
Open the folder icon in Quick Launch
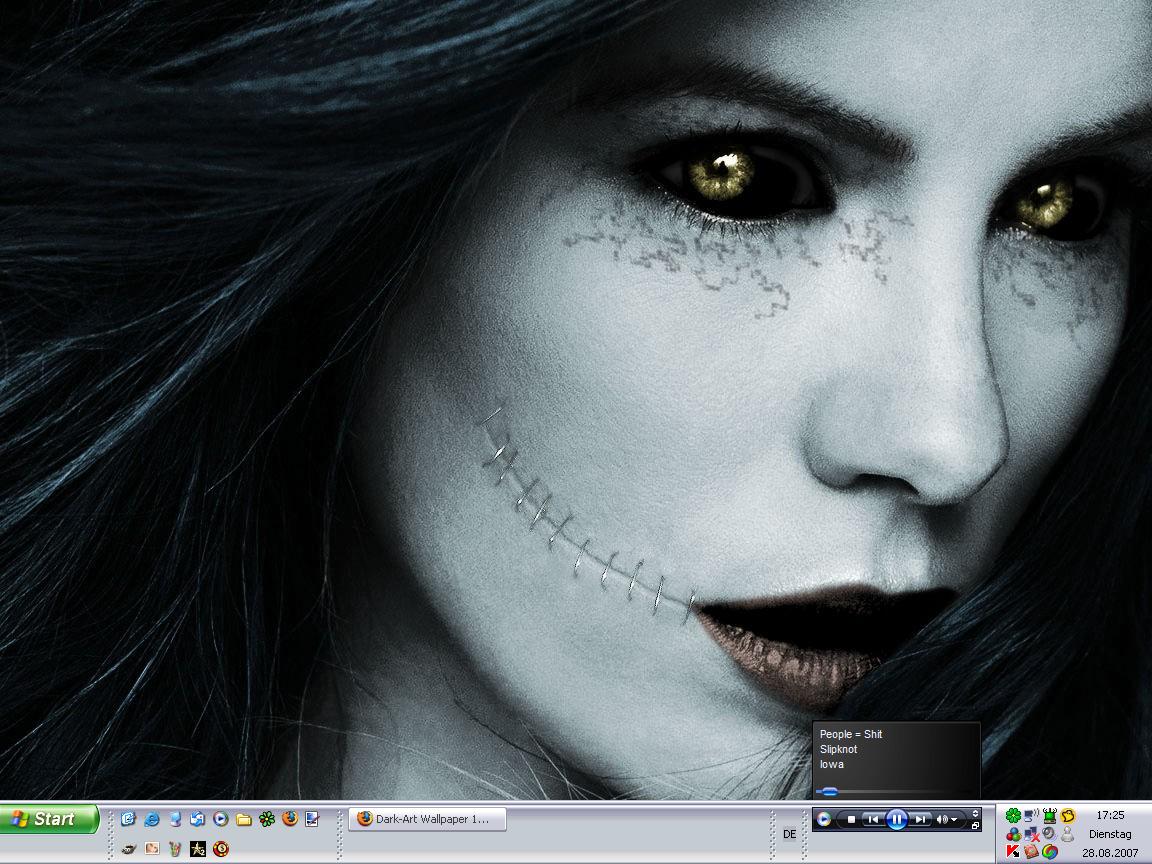click(243, 819)
